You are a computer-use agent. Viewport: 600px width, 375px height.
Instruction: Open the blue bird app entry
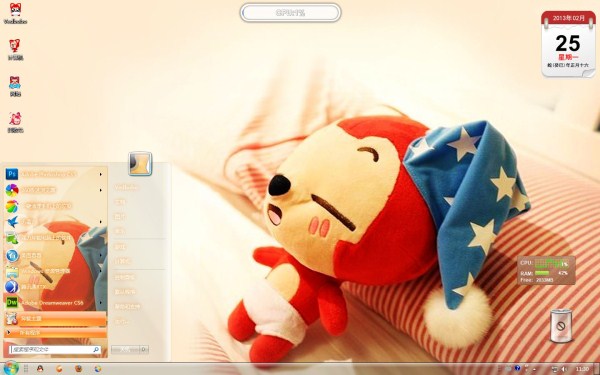pyautogui.click(x=55, y=222)
